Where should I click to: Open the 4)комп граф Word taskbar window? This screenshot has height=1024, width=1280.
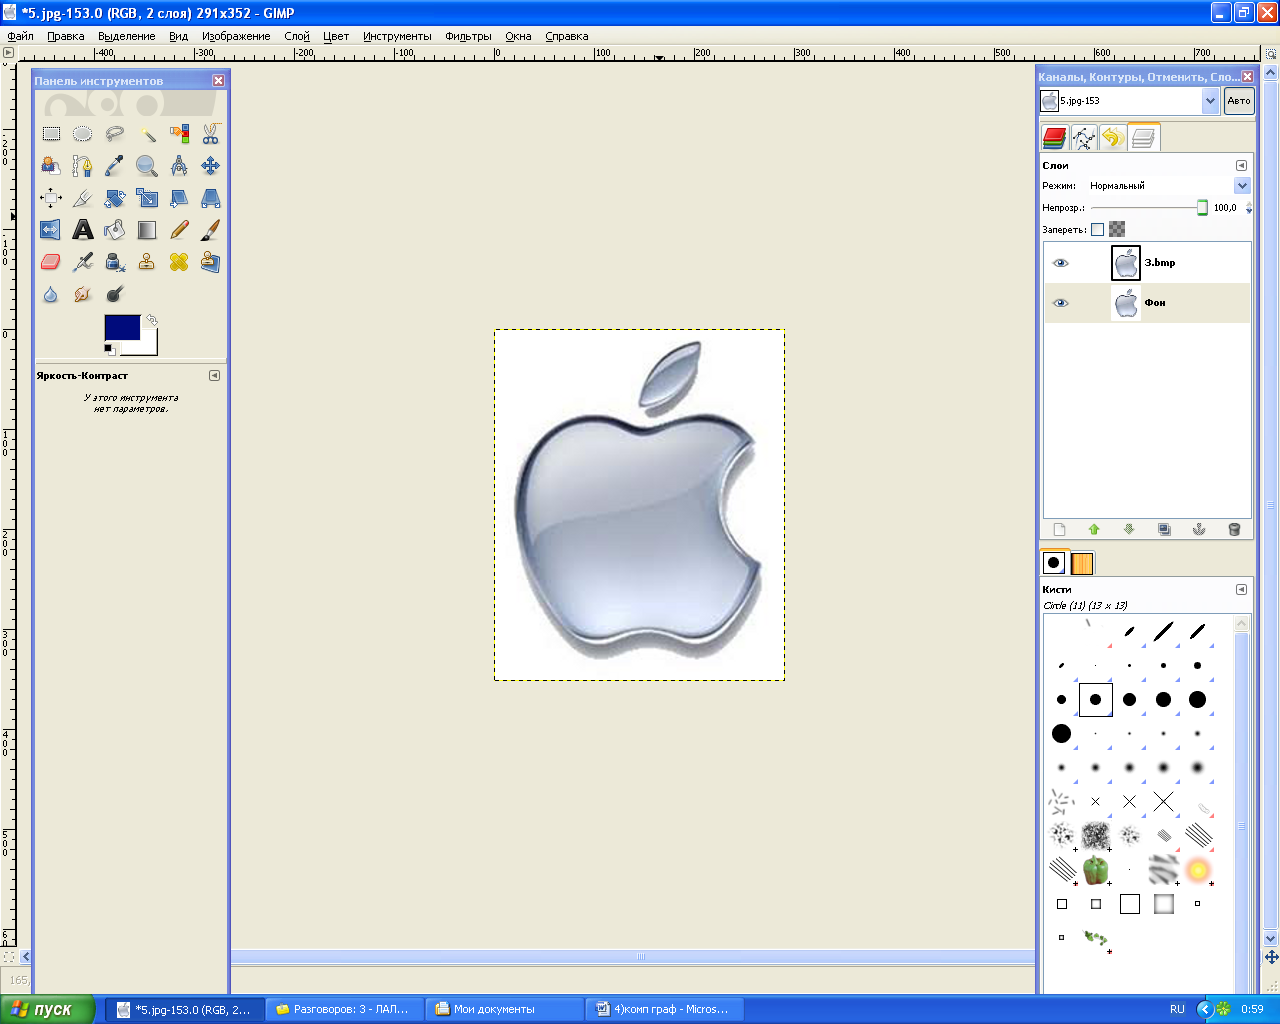coord(664,1010)
